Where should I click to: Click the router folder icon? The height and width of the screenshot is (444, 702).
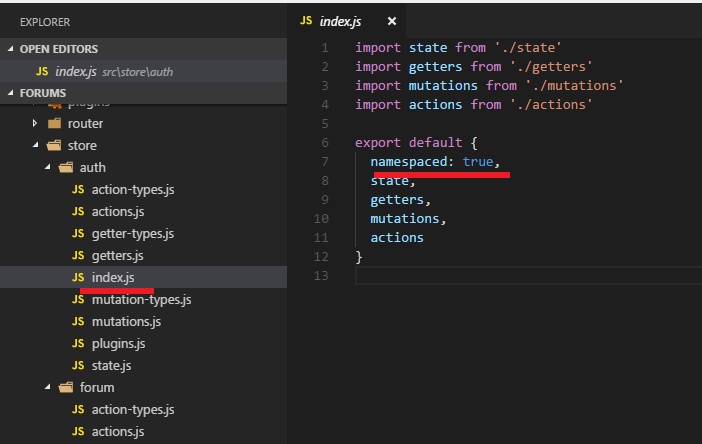click(x=54, y=123)
